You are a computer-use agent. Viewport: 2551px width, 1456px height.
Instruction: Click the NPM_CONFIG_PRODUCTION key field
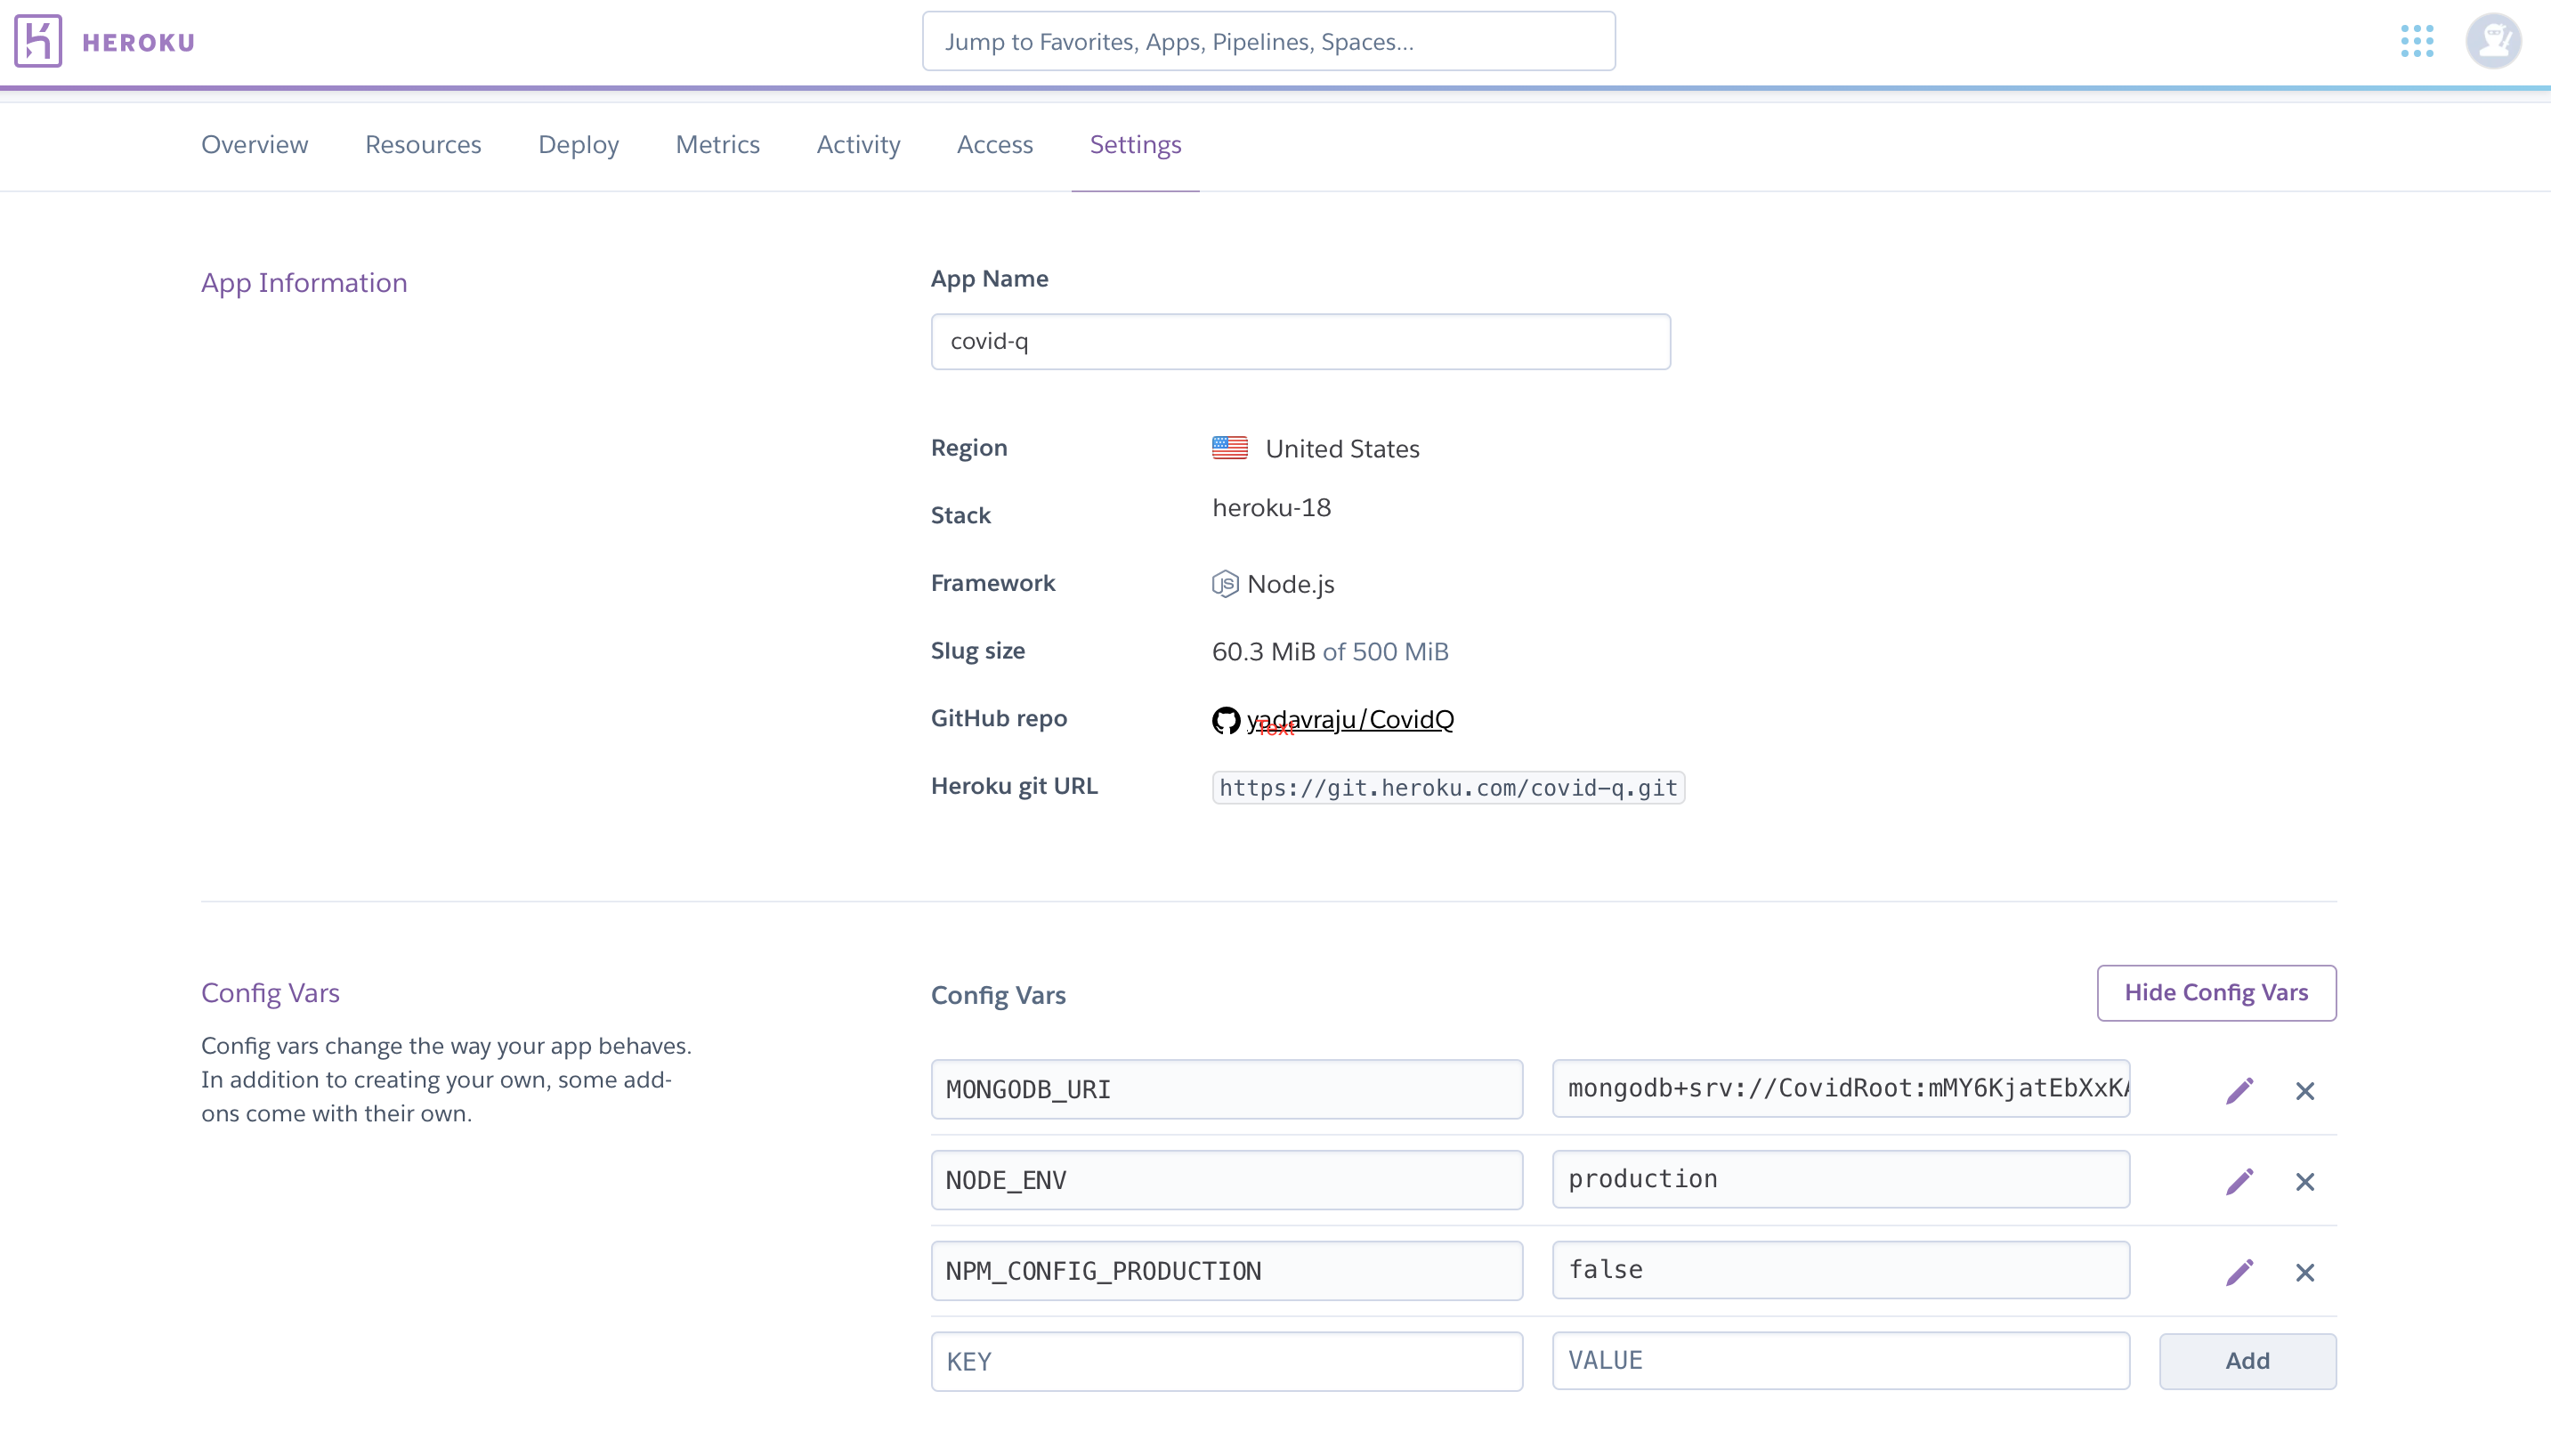coord(1227,1272)
